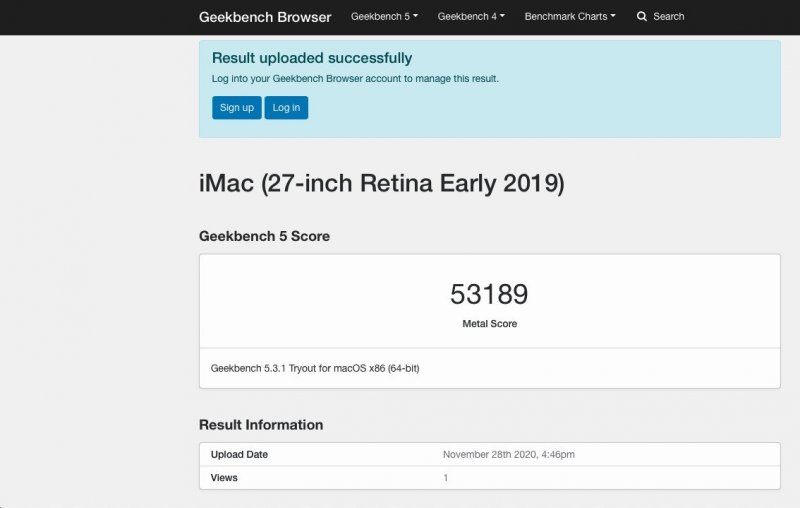Click the 'Result uploaded successfully' heading
The height and width of the screenshot is (508, 800).
[312, 58]
